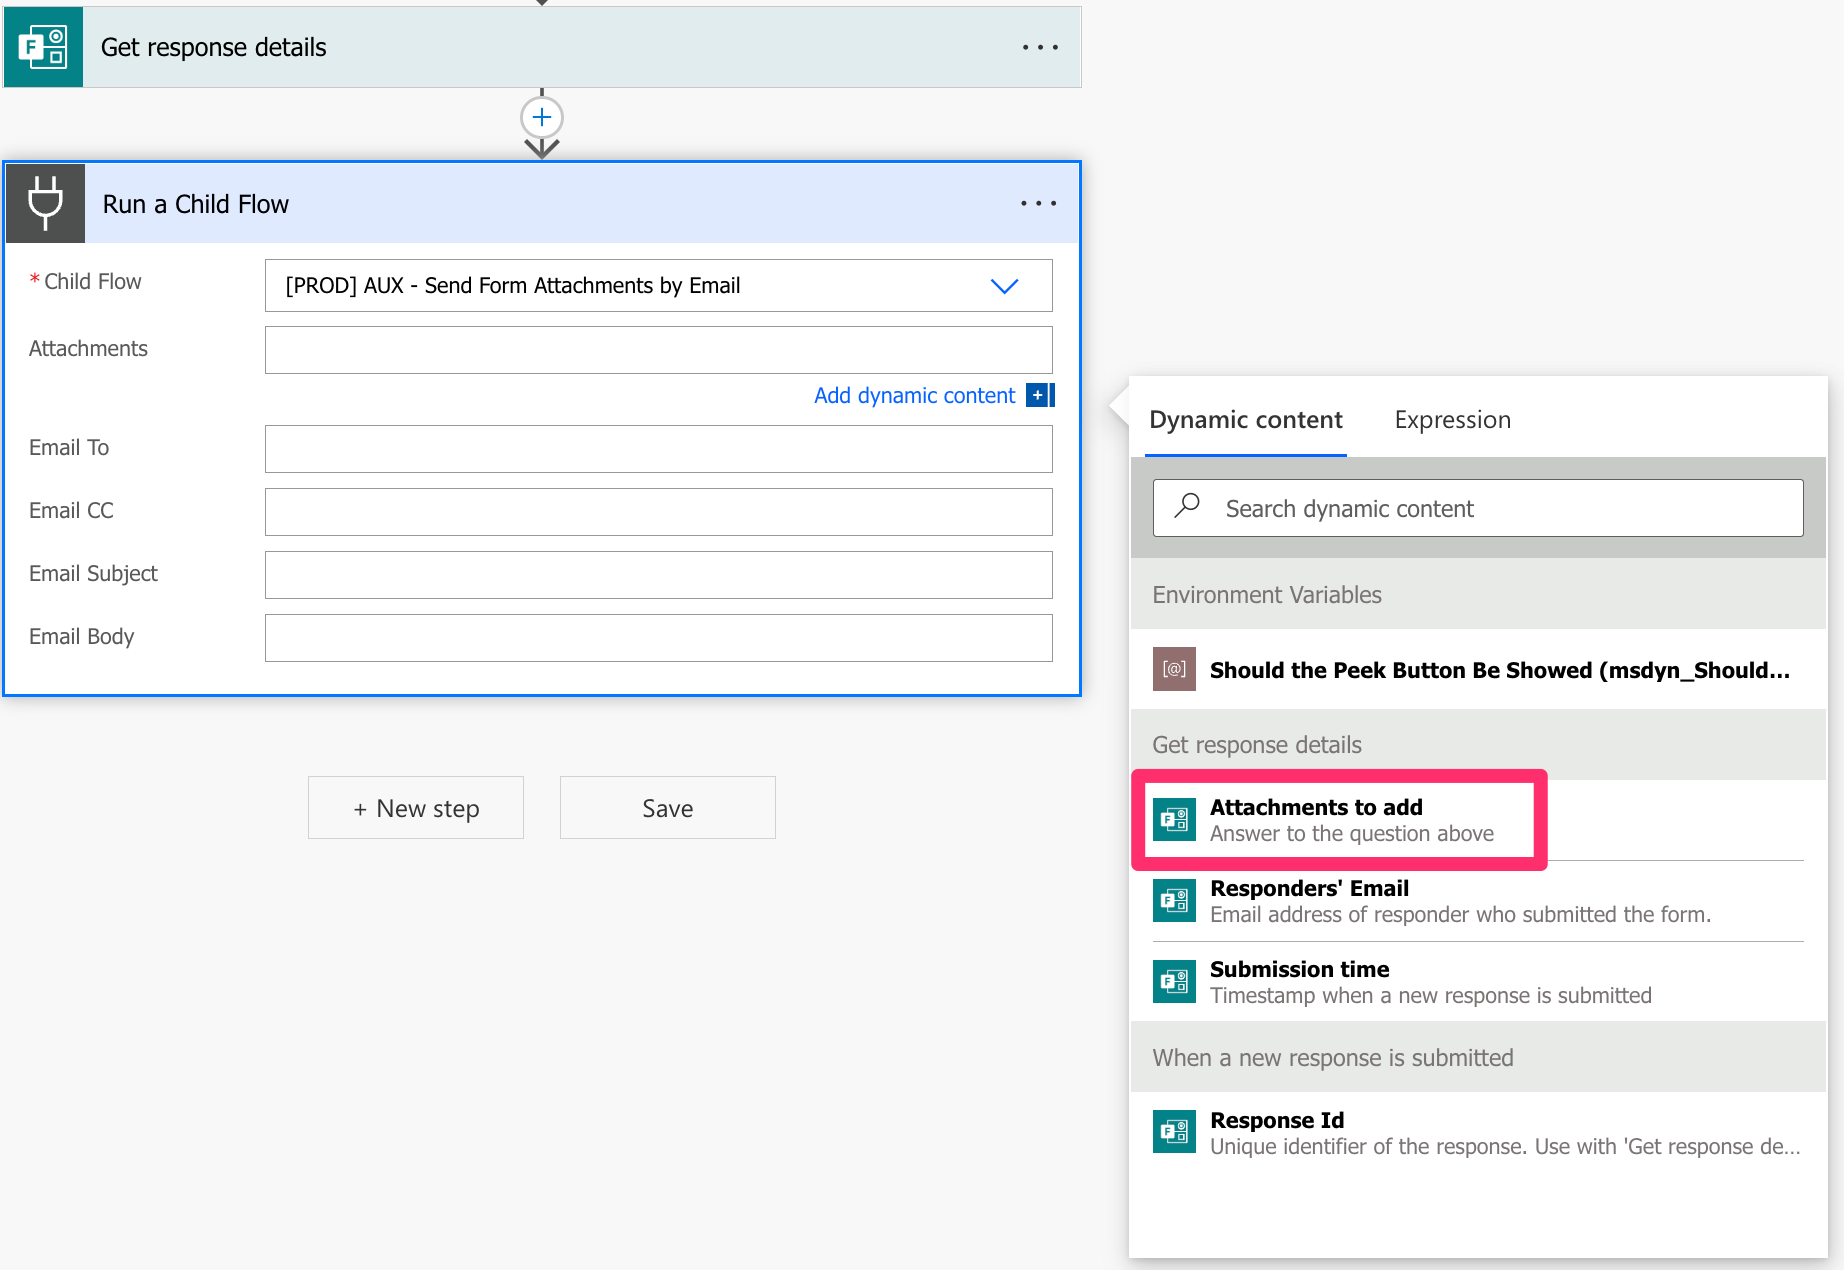
Task: Click the Child Flow field label
Action: (92, 282)
